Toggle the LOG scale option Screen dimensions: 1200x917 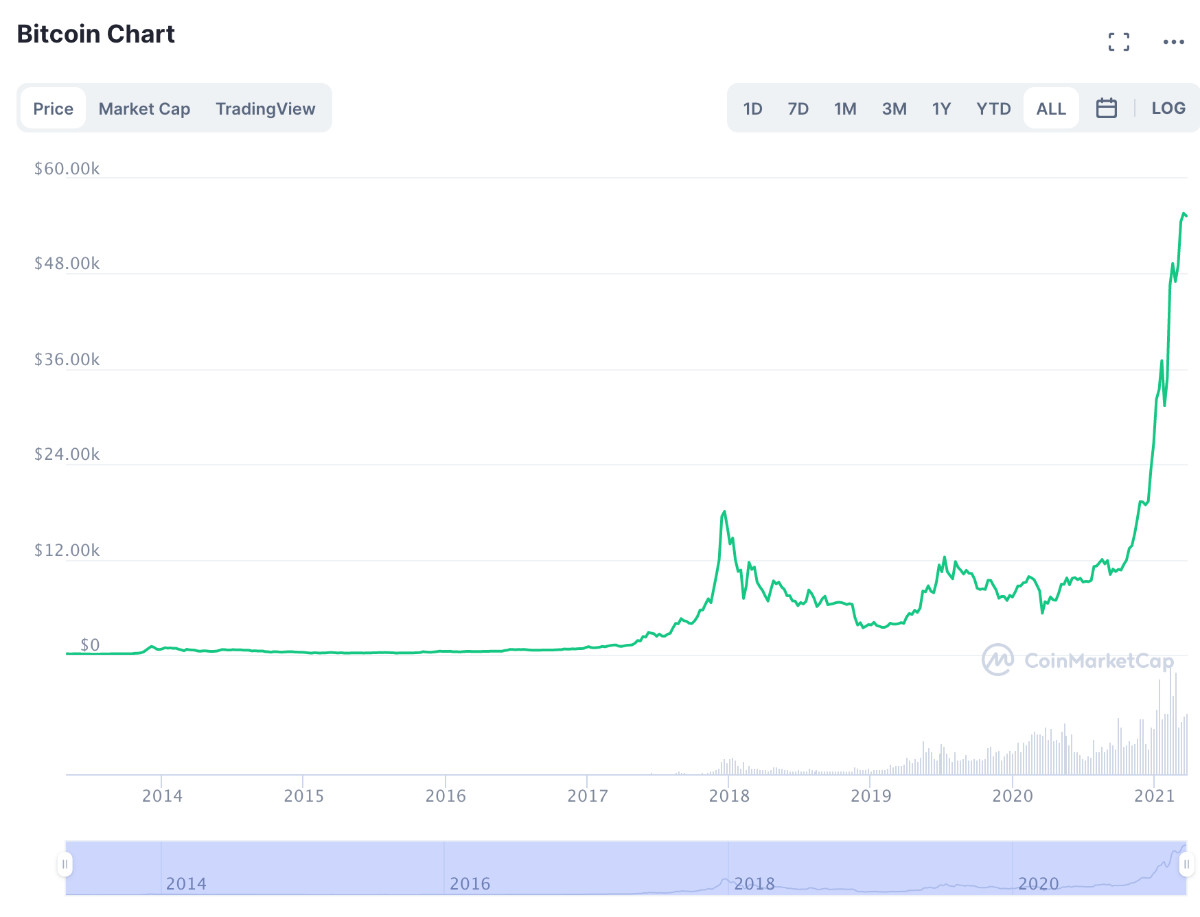(1168, 108)
